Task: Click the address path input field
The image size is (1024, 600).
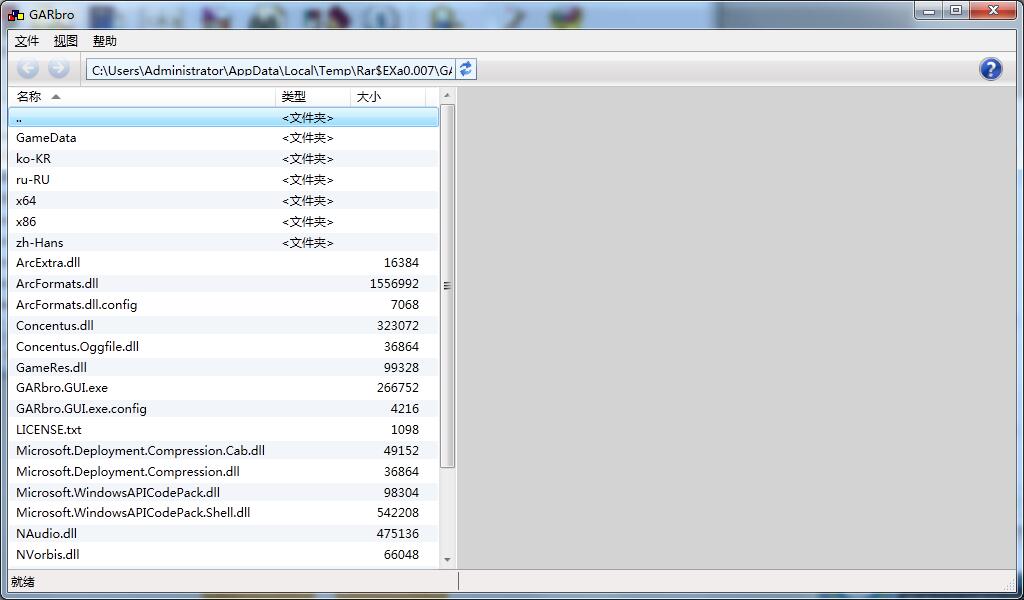Action: (270, 70)
